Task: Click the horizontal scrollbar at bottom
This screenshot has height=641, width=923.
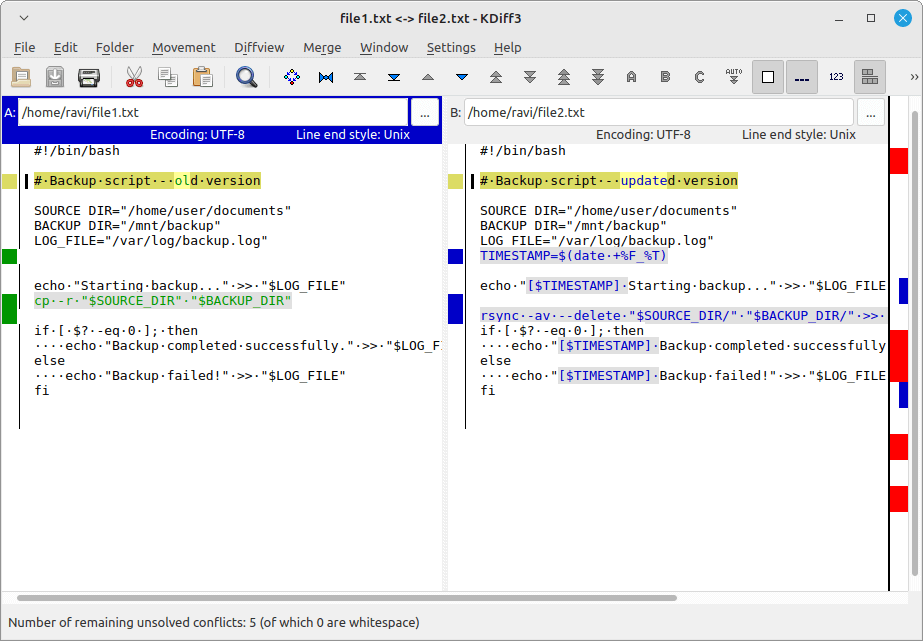Action: pos(340,598)
